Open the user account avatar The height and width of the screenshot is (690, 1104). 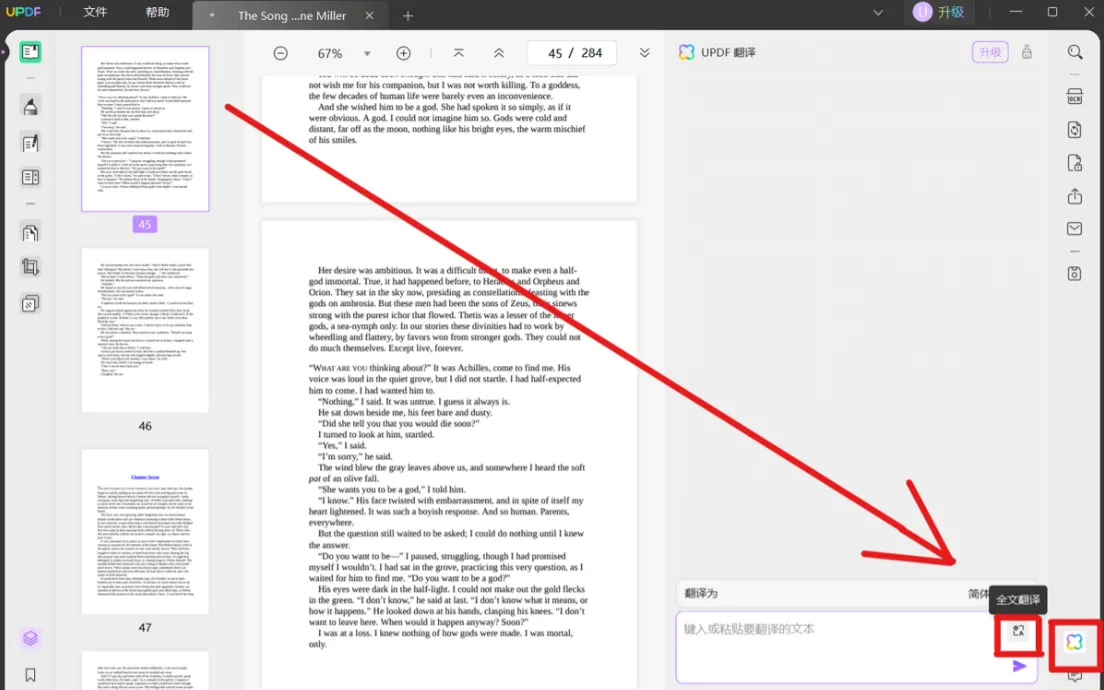[922, 12]
